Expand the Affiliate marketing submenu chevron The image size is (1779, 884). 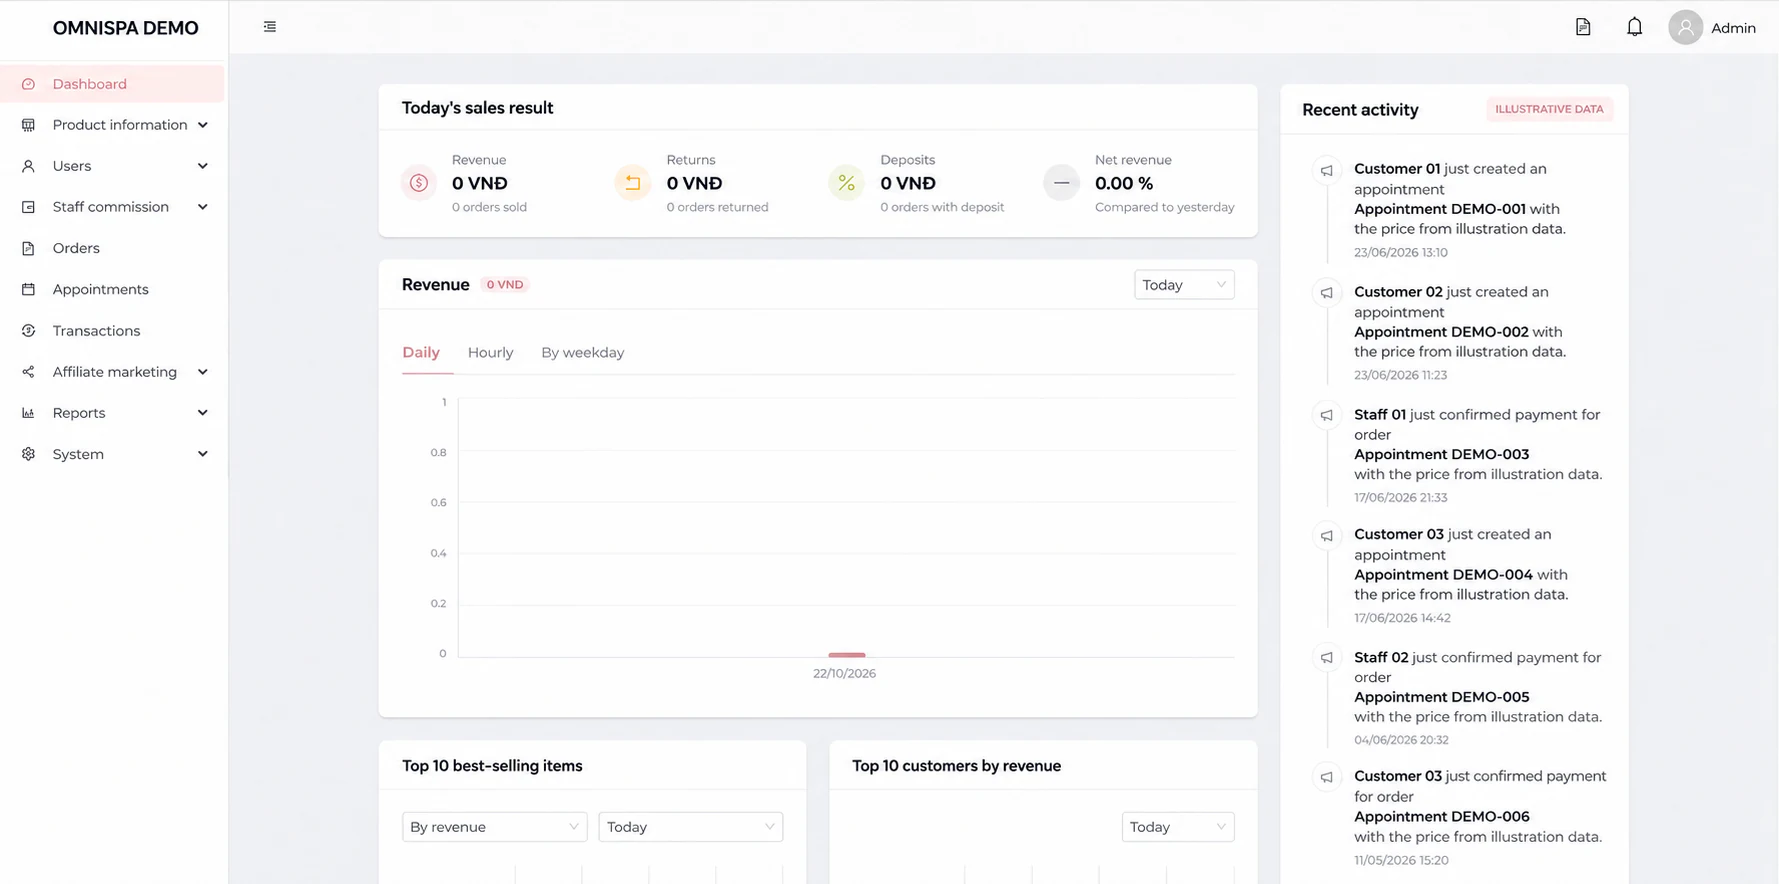203,372
